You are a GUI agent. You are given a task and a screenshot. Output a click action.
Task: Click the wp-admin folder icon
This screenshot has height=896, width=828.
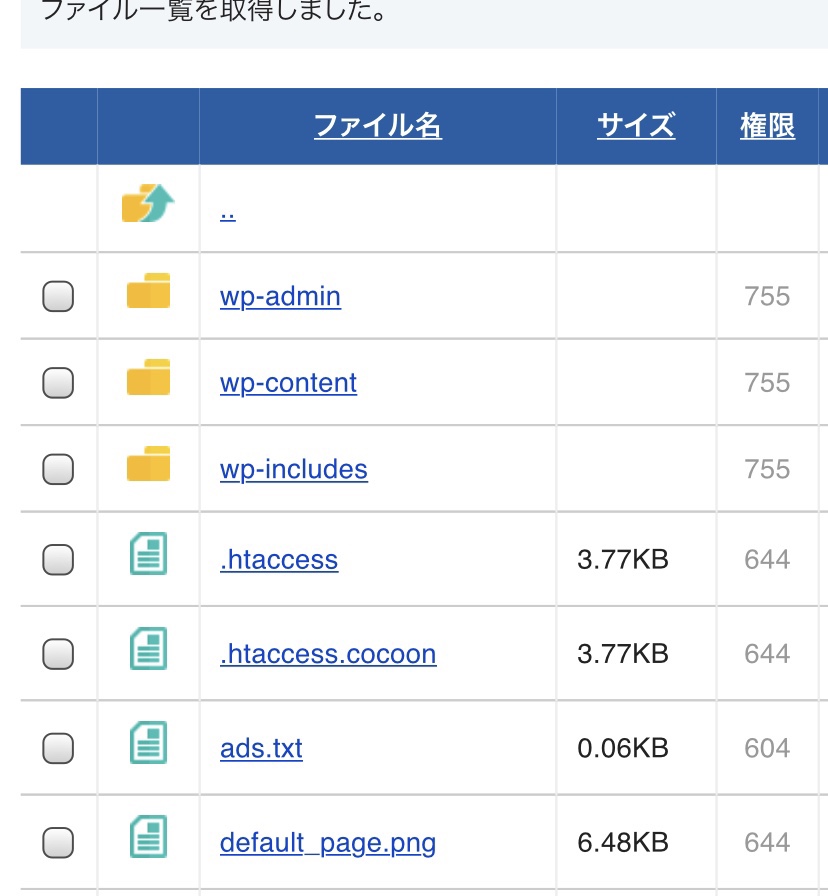click(149, 290)
